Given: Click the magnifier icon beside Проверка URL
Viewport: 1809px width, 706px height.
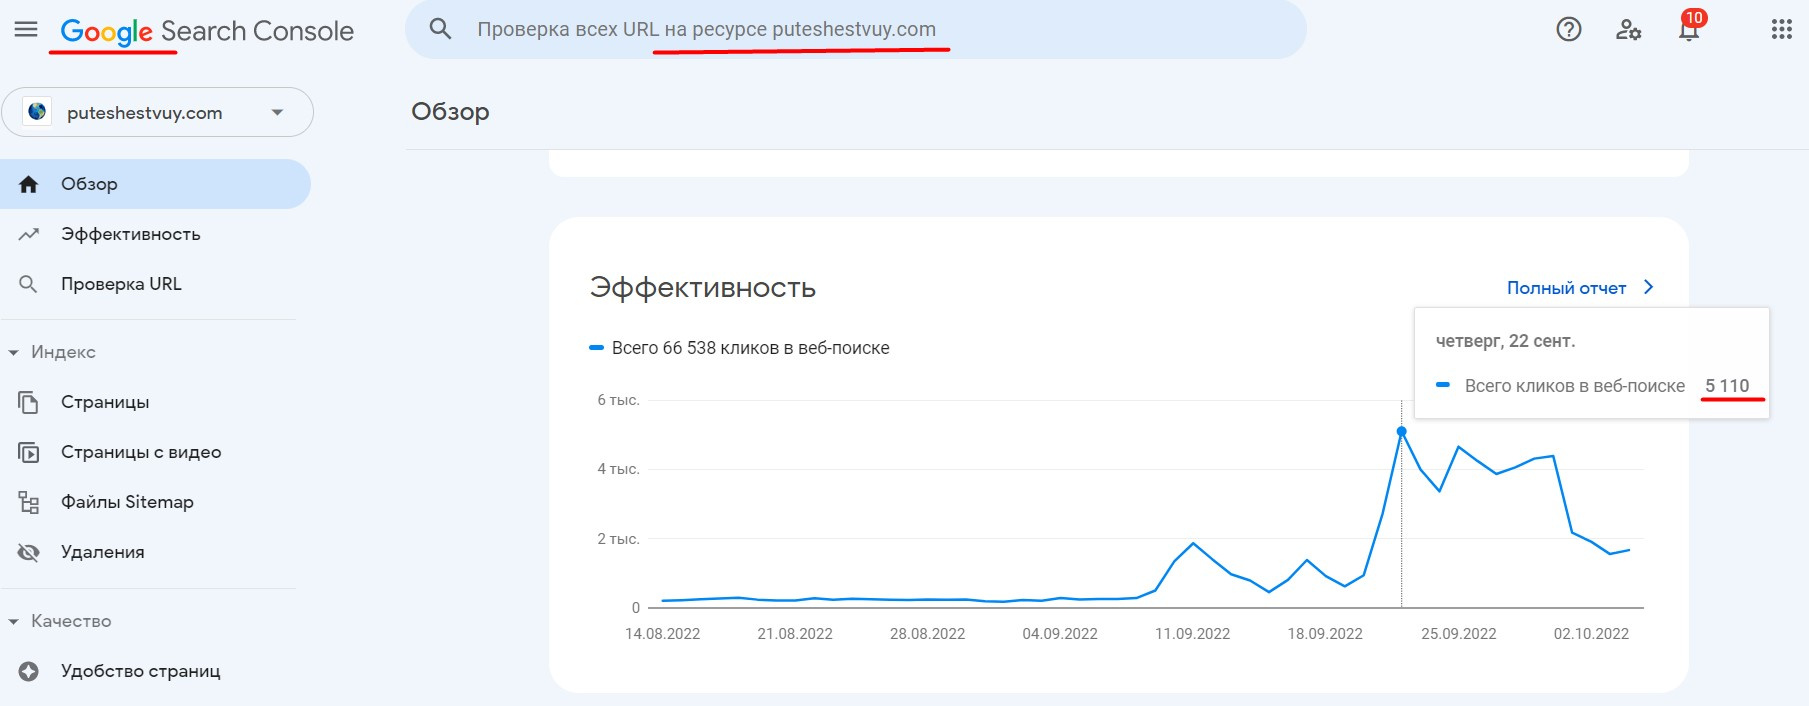Looking at the screenshot, I should click(29, 284).
